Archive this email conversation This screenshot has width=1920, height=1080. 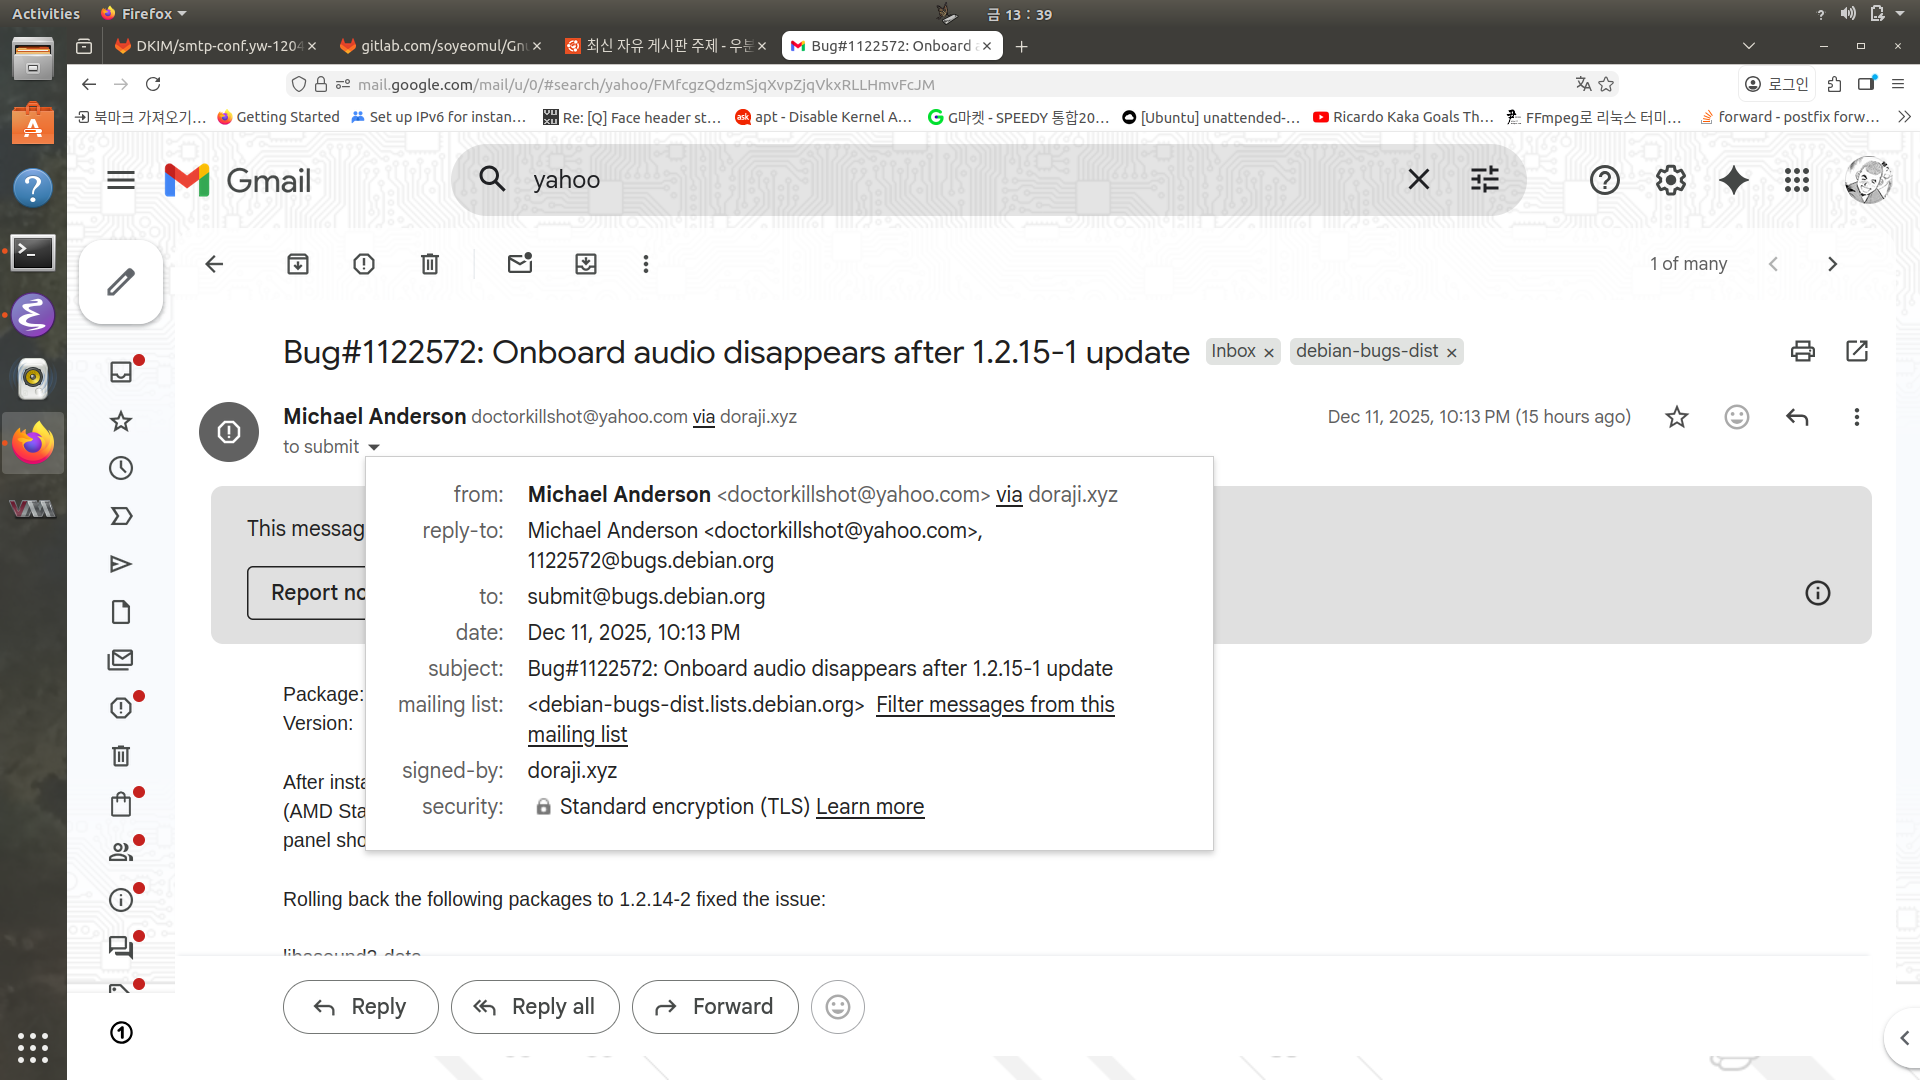tap(298, 264)
